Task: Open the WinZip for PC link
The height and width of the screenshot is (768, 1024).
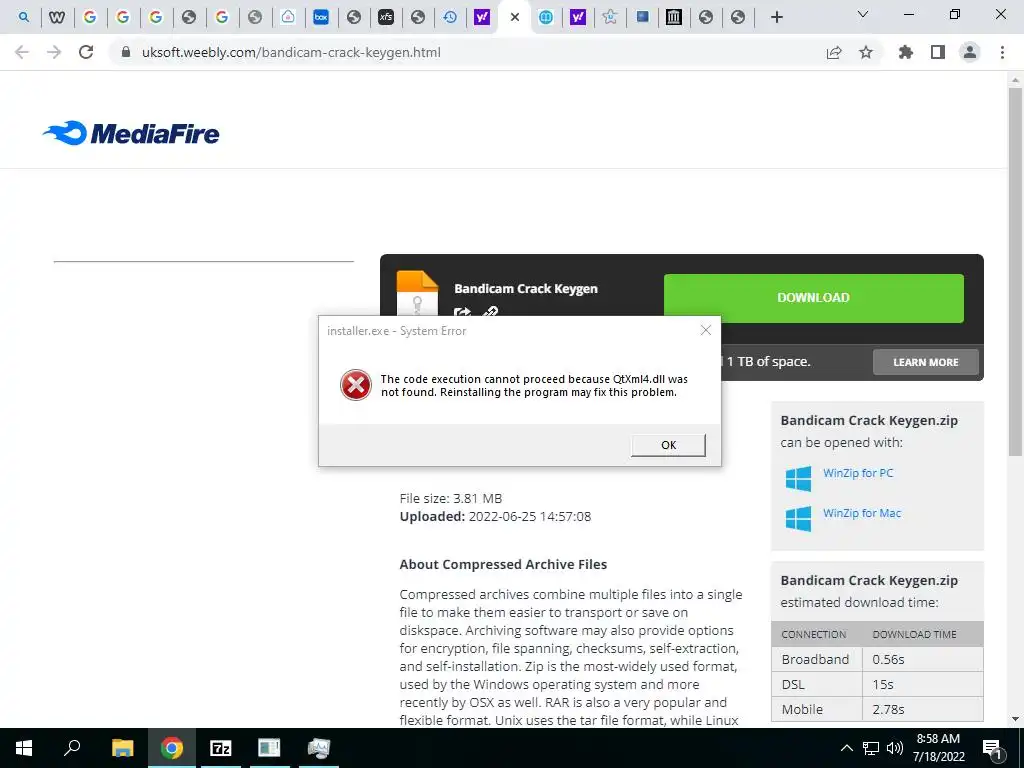Action: (857, 473)
